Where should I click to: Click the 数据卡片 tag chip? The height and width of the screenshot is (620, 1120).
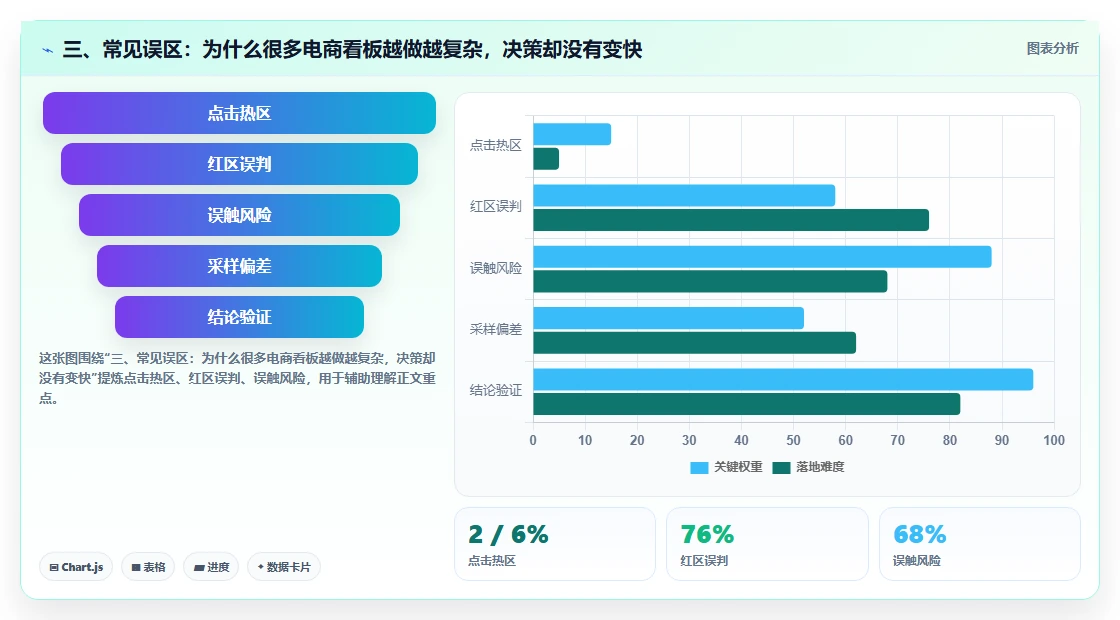(284, 567)
